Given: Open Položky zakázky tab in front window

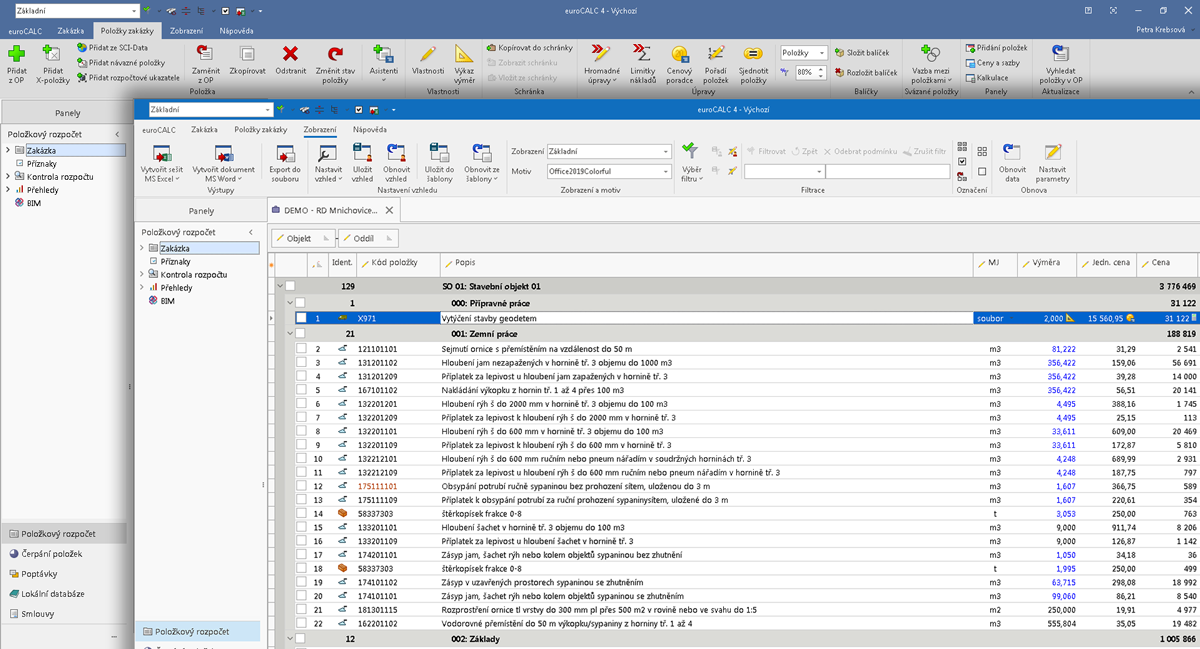Looking at the screenshot, I should [261, 129].
